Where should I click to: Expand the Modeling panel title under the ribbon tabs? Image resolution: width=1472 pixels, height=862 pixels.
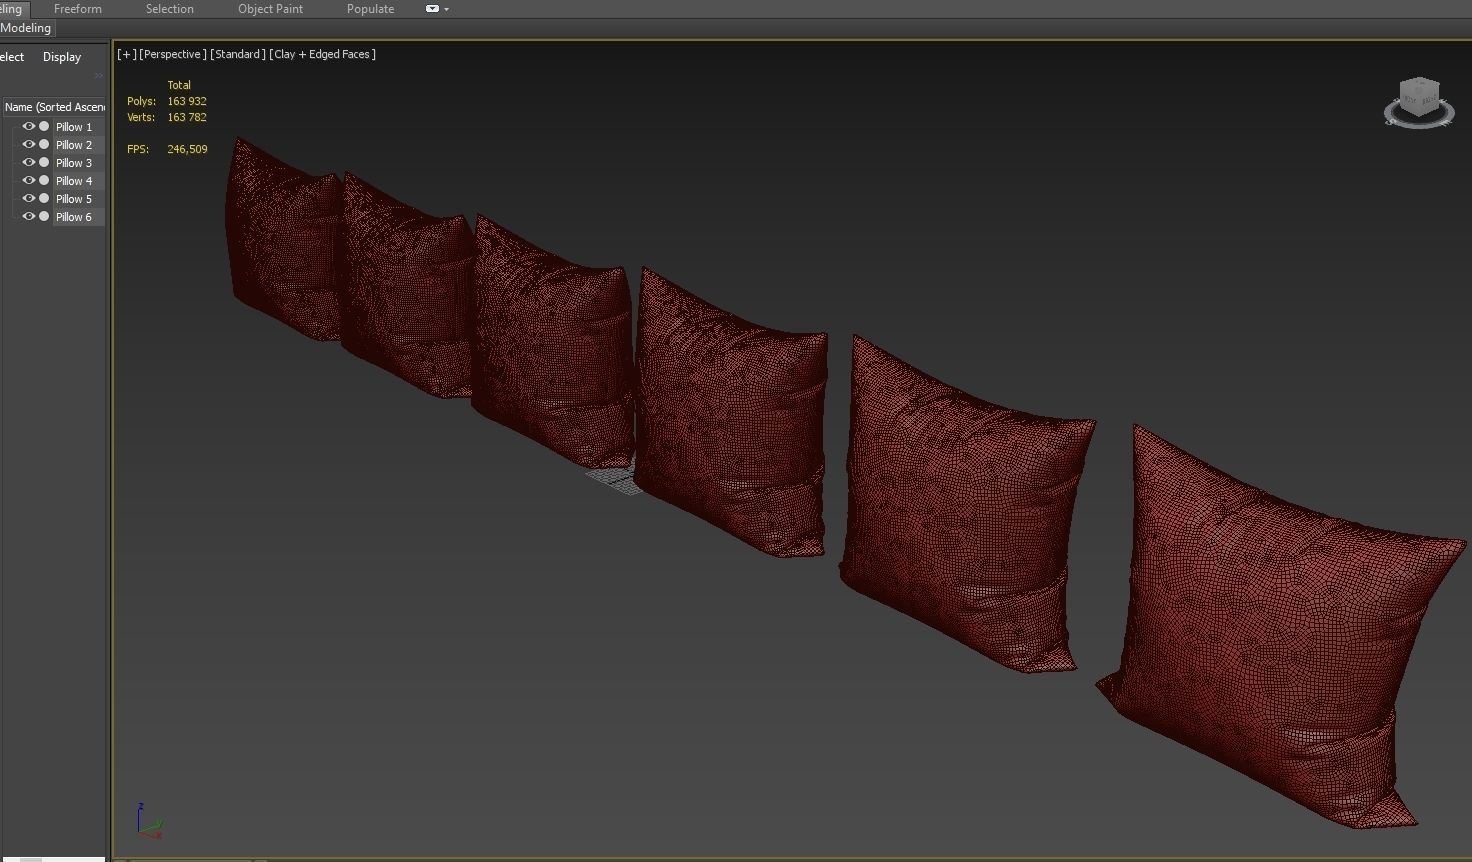26,28
